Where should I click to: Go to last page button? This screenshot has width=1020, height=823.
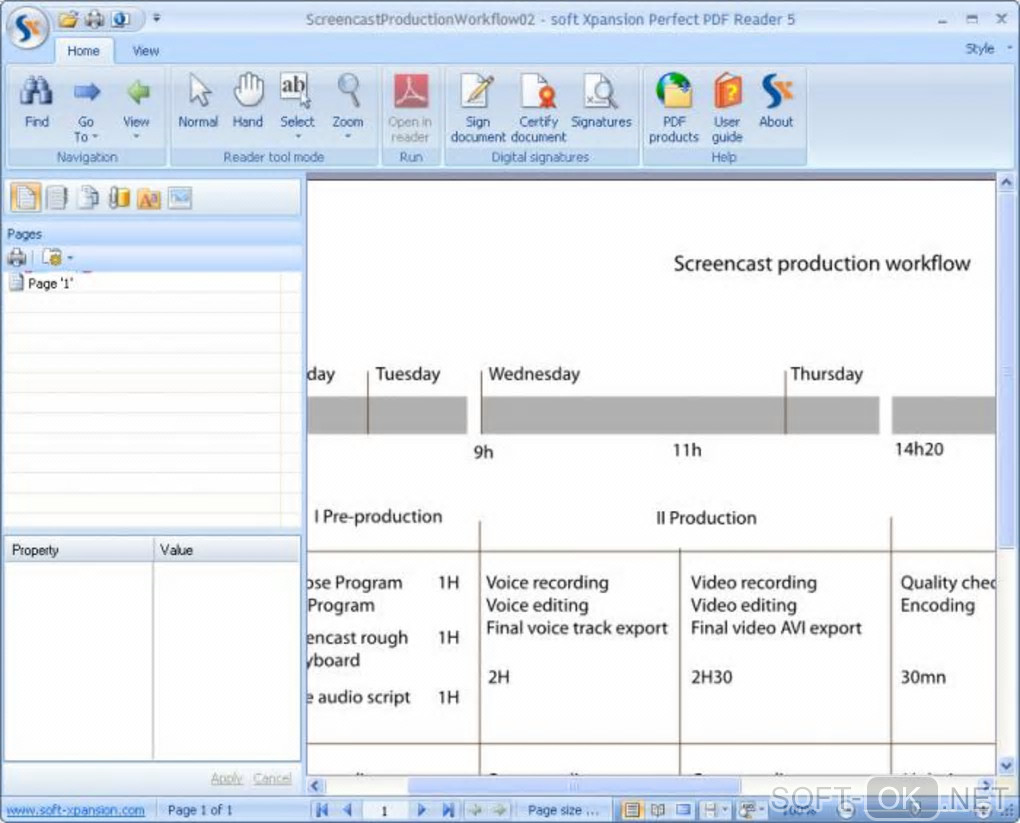point(448,810)
